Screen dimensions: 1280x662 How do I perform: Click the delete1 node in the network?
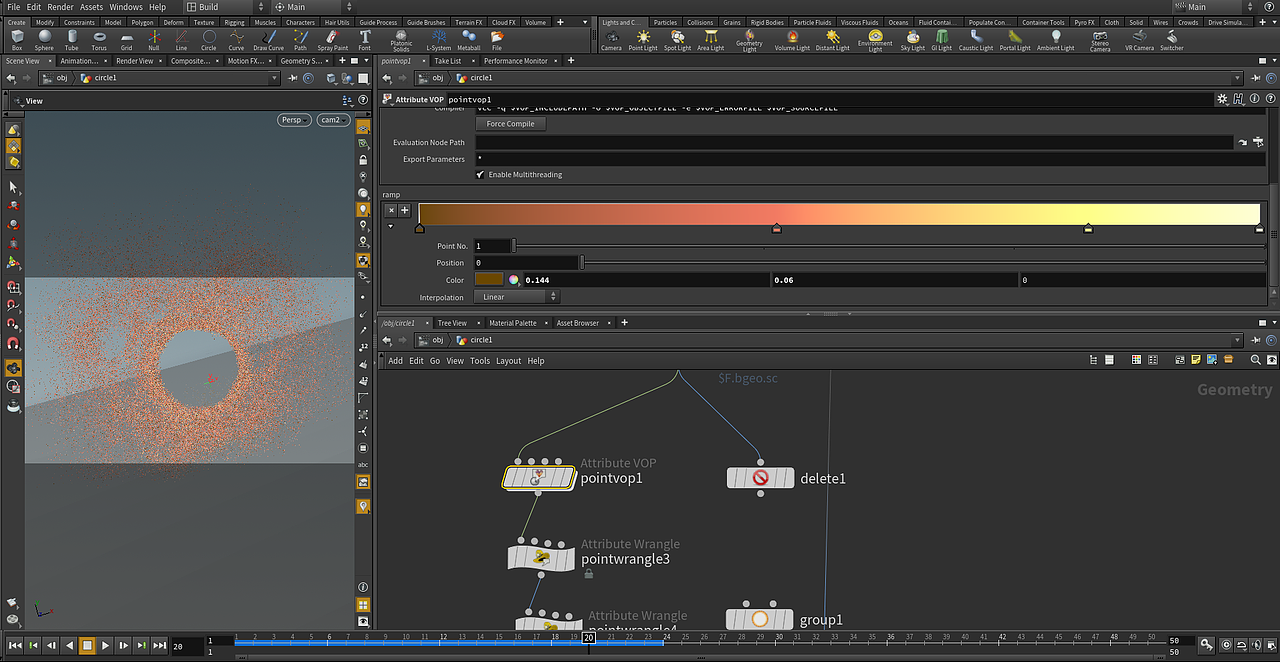coord(760,478)
